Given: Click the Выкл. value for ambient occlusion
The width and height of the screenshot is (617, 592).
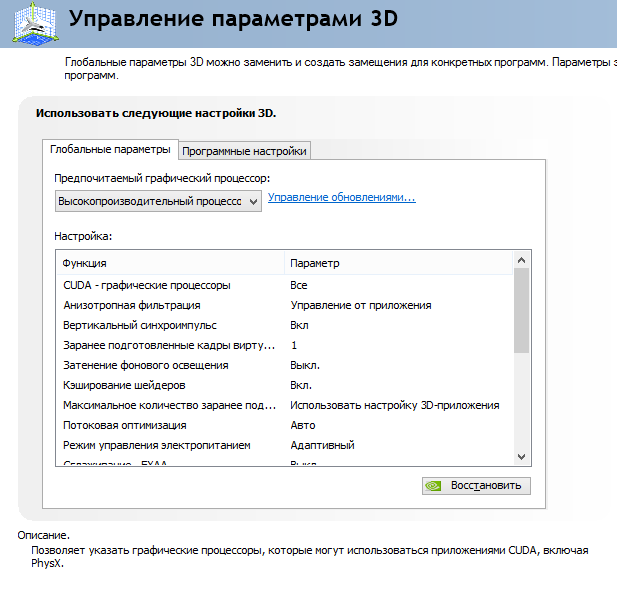Looking at the screenshot, I should point(305,365).
